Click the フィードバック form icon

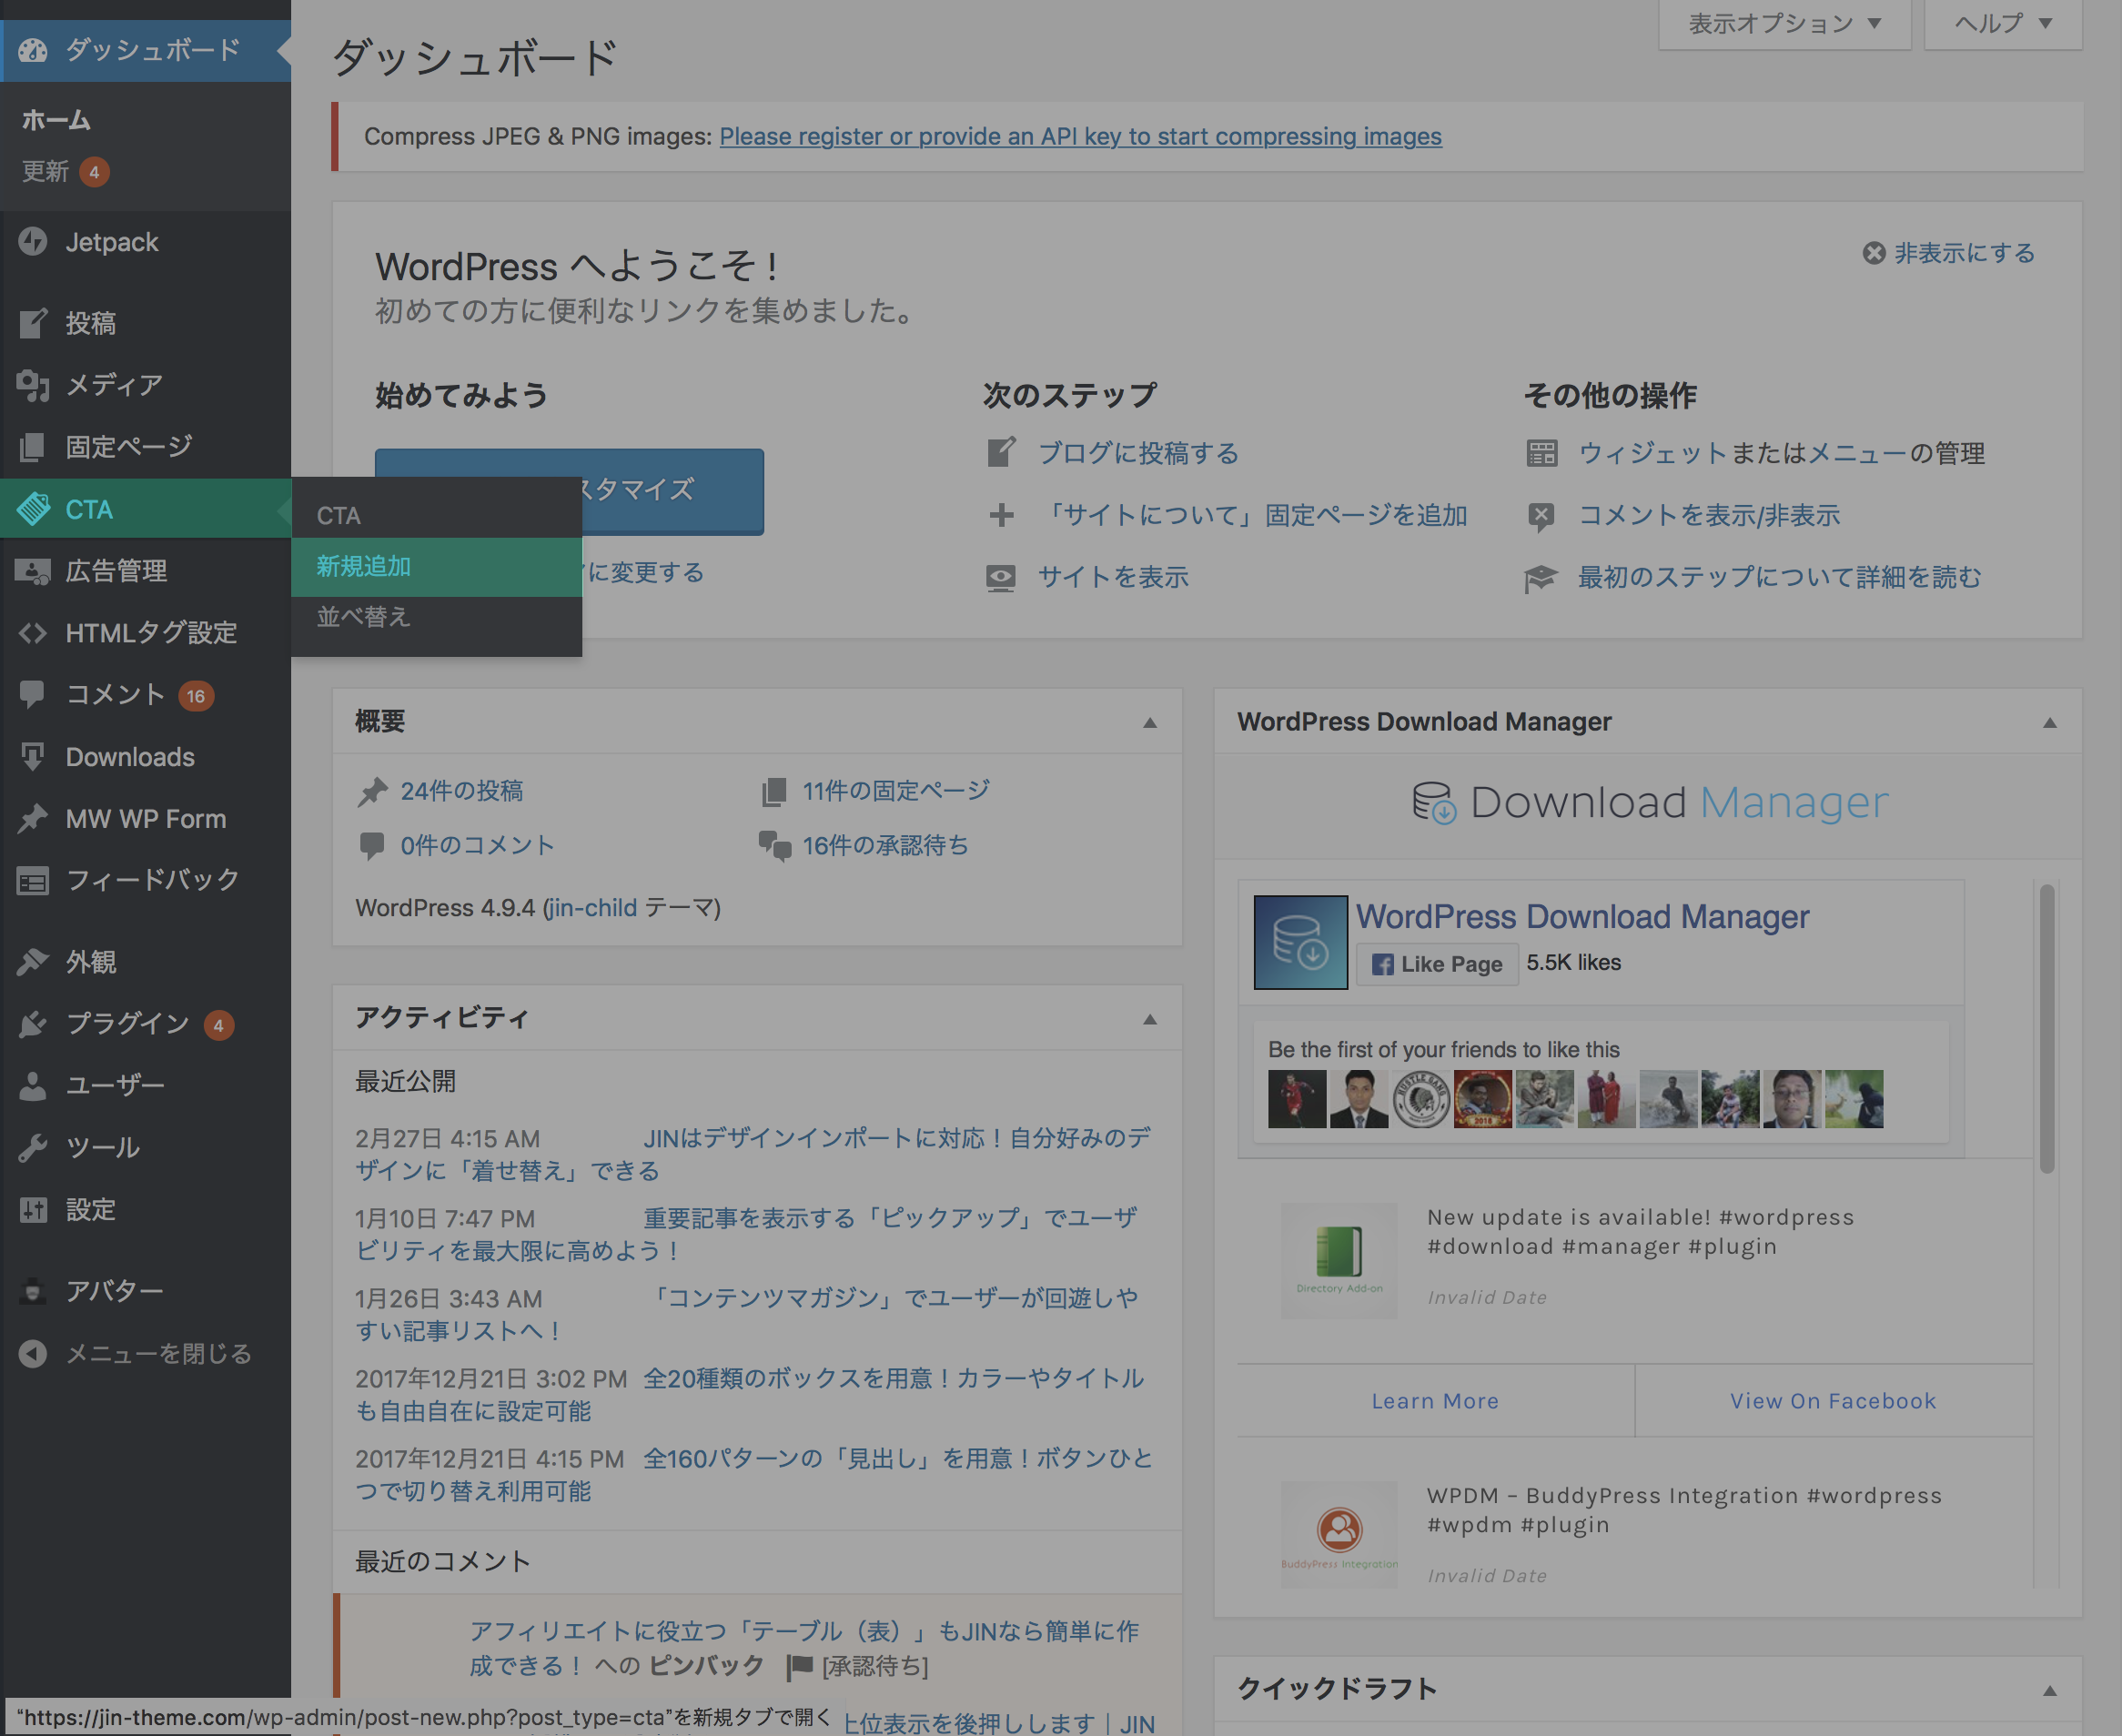click(33, 881)
